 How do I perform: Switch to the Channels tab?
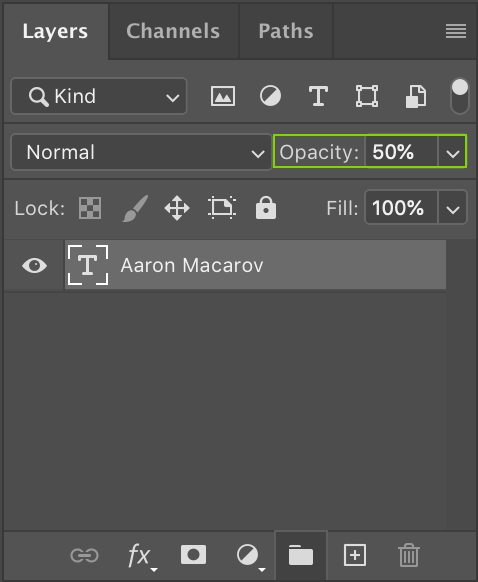pos(173,31)
